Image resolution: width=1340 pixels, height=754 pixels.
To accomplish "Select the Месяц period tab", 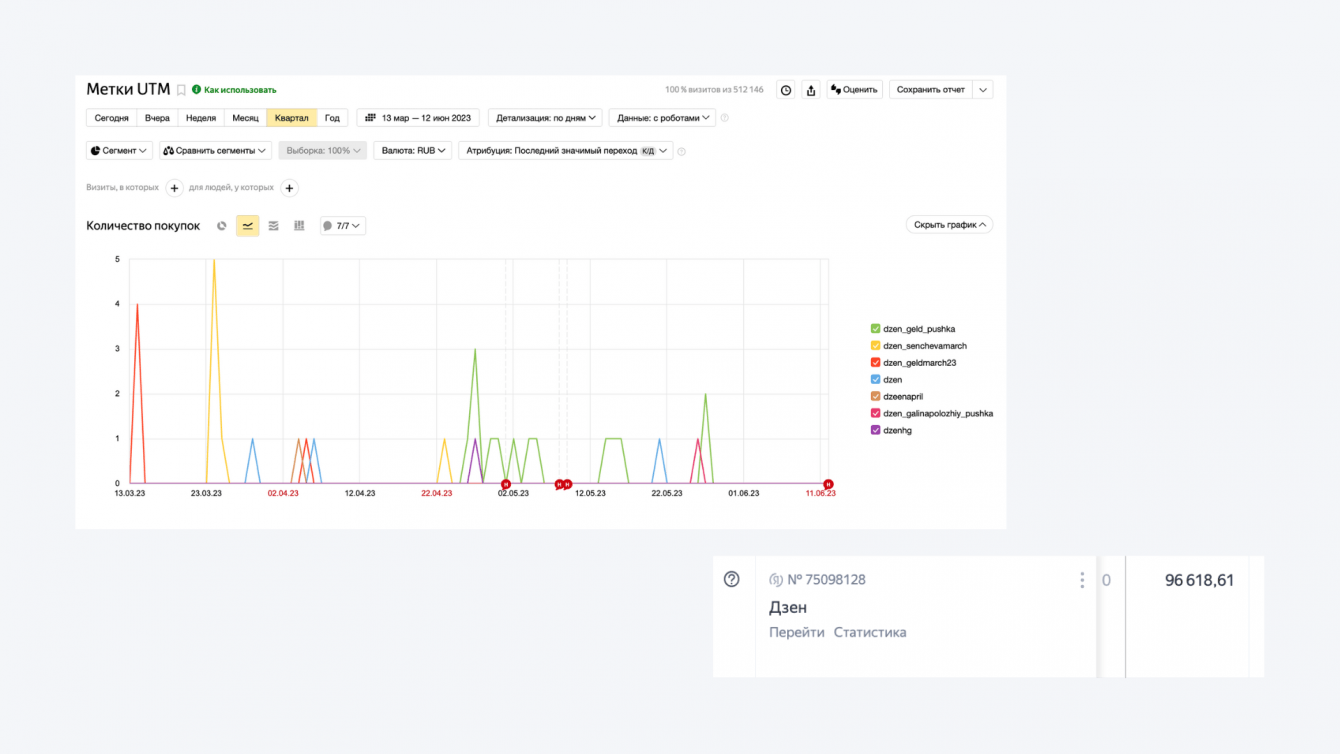I will [x=245, y=118].
